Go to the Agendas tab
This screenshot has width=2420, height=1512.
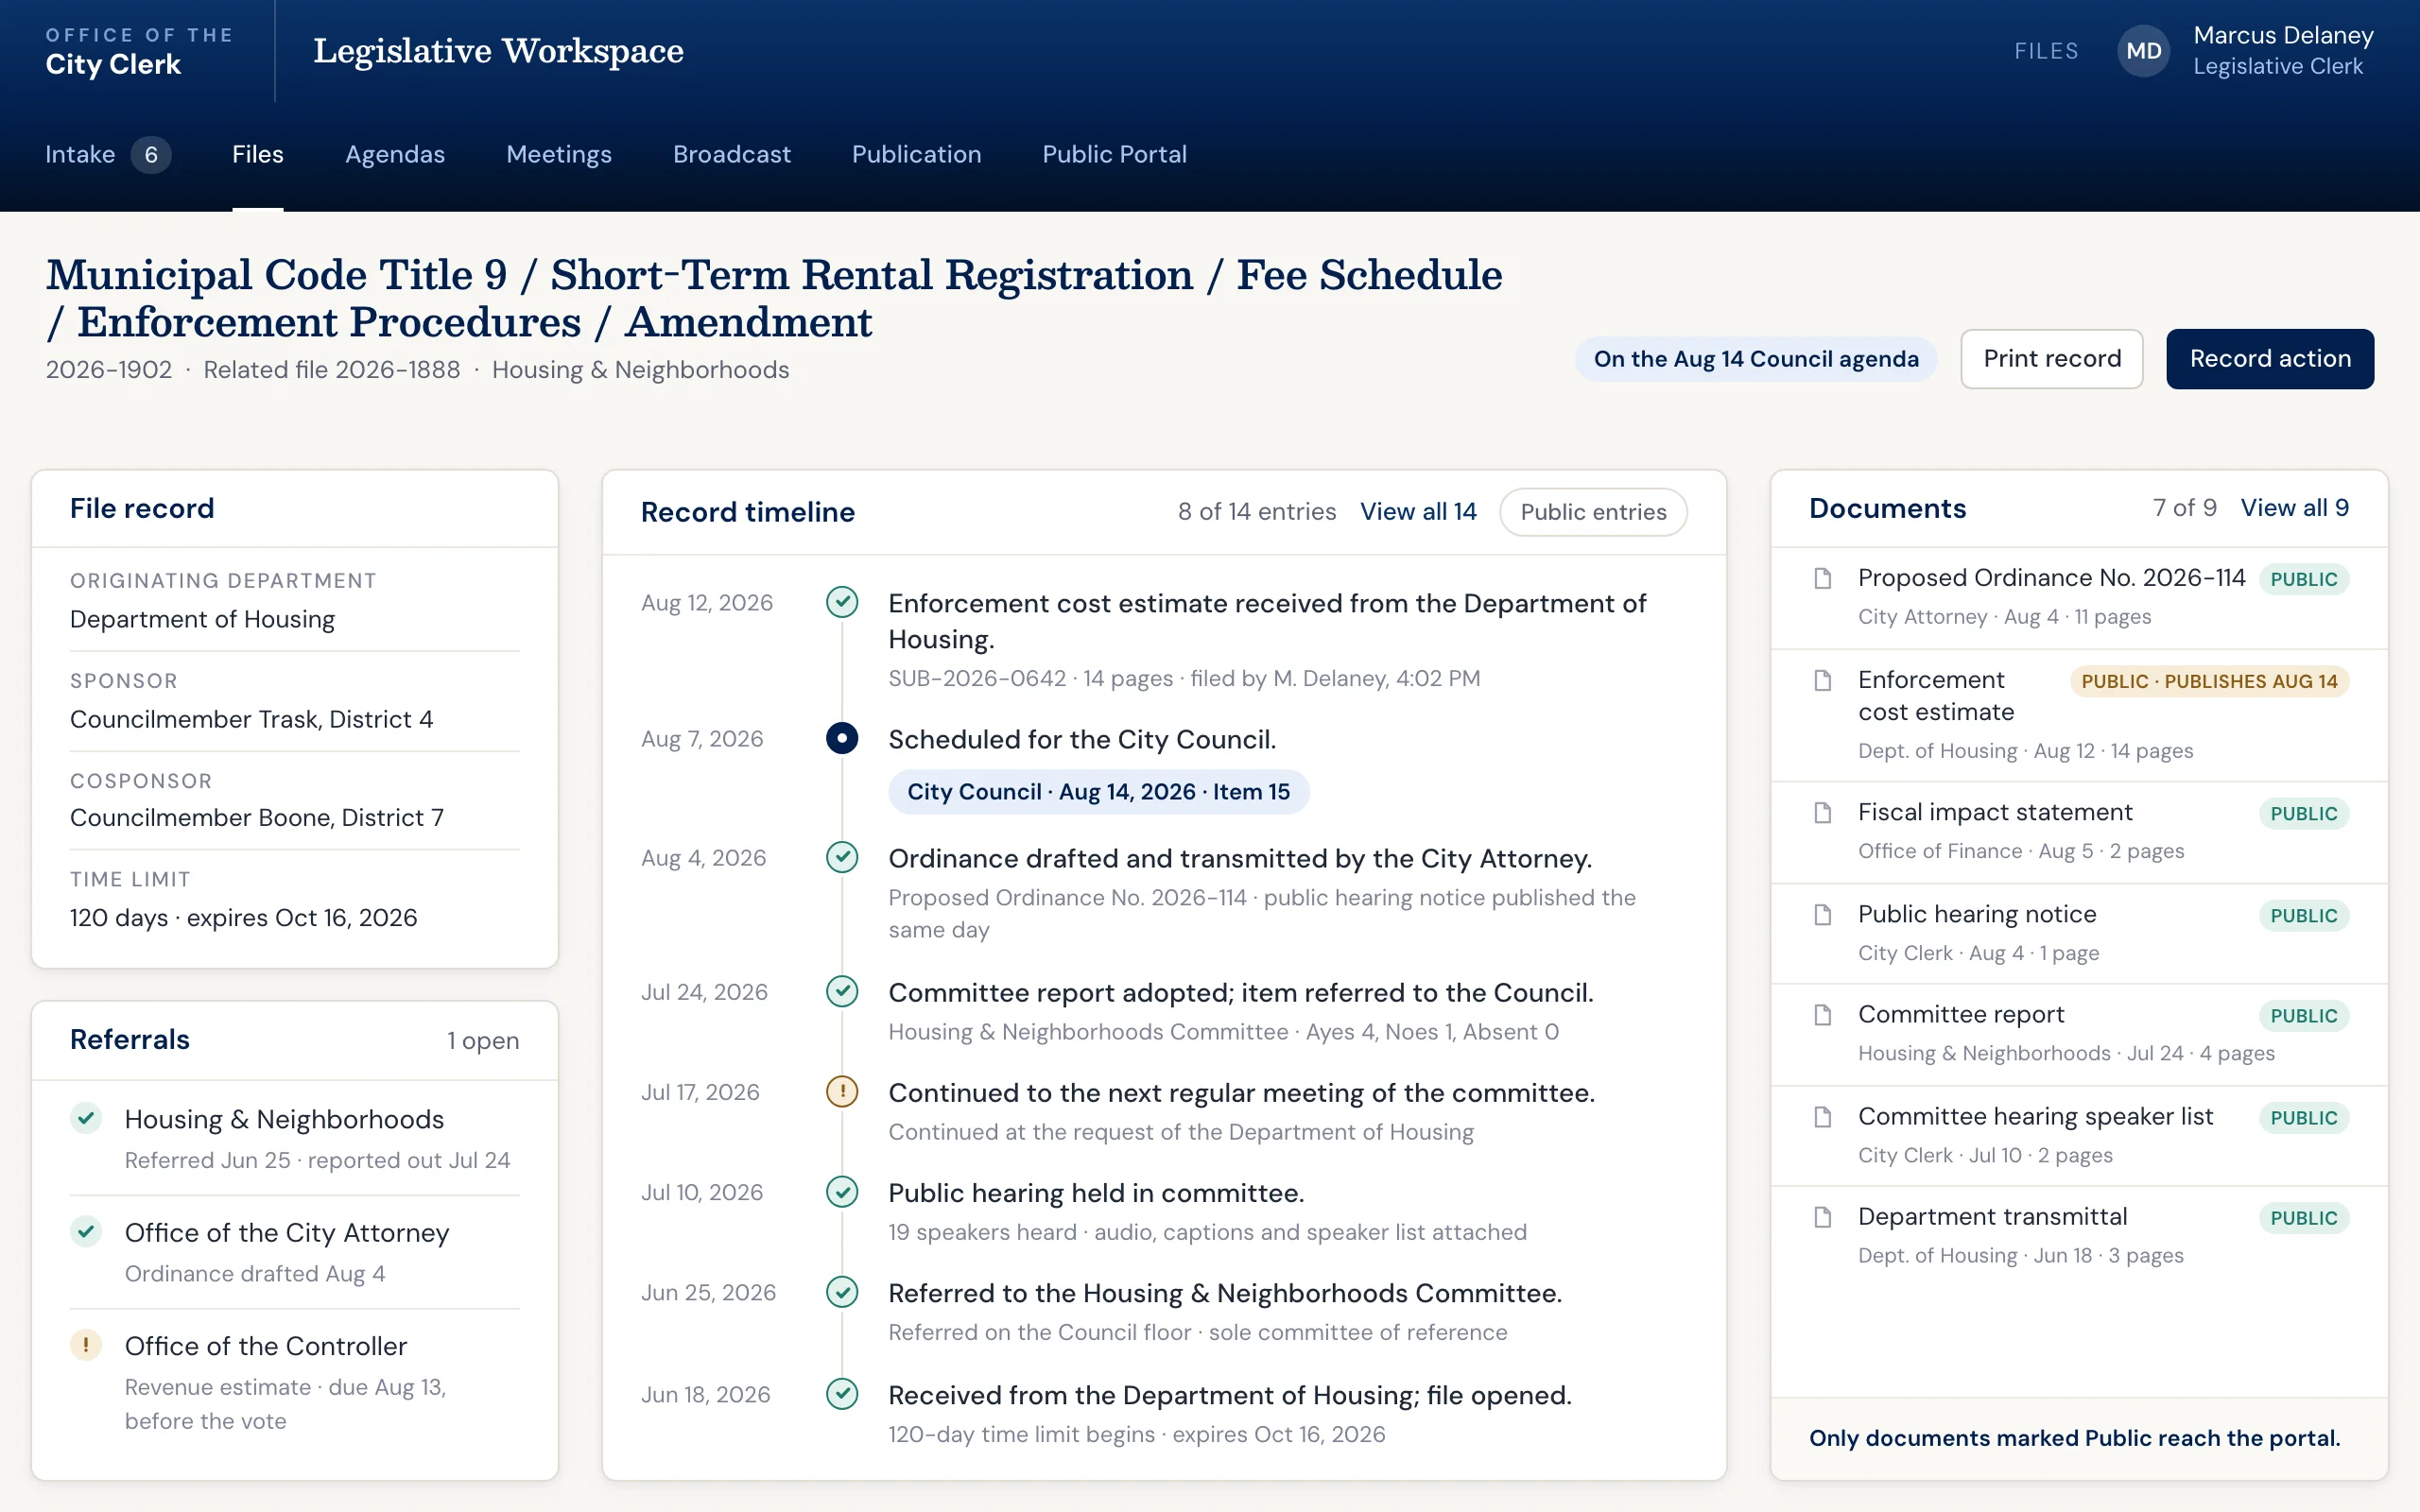tap(395, 154)
